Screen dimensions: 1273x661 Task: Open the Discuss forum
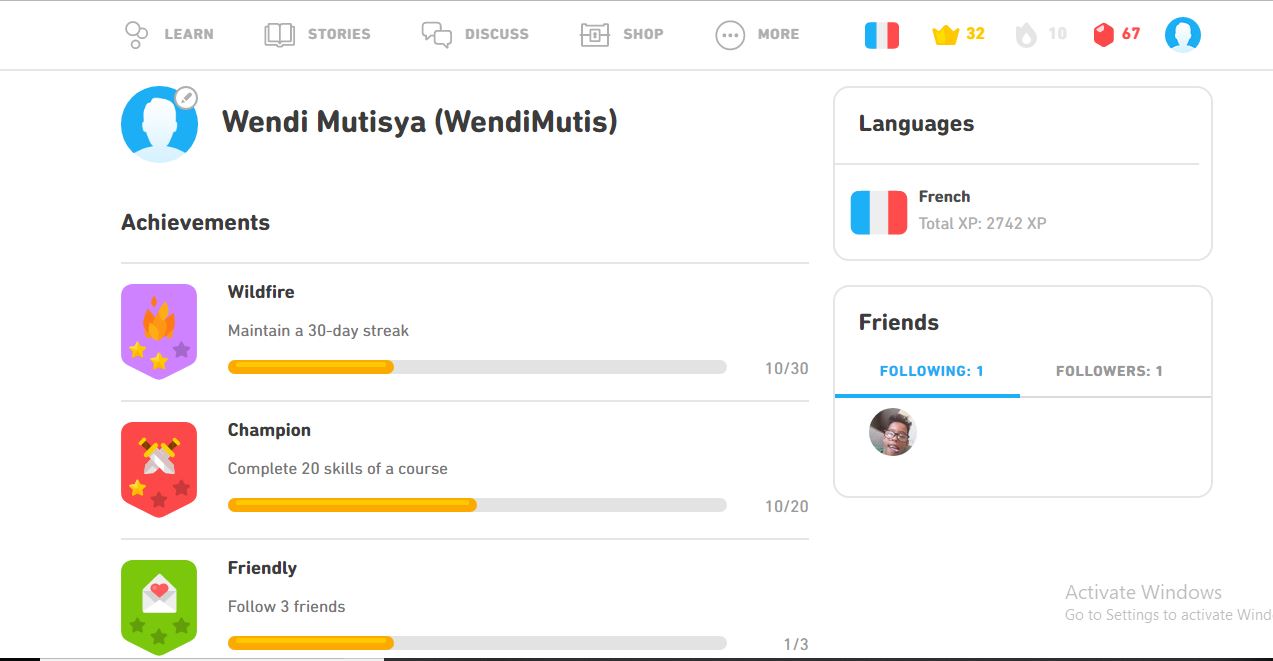(x=475, y=34)
